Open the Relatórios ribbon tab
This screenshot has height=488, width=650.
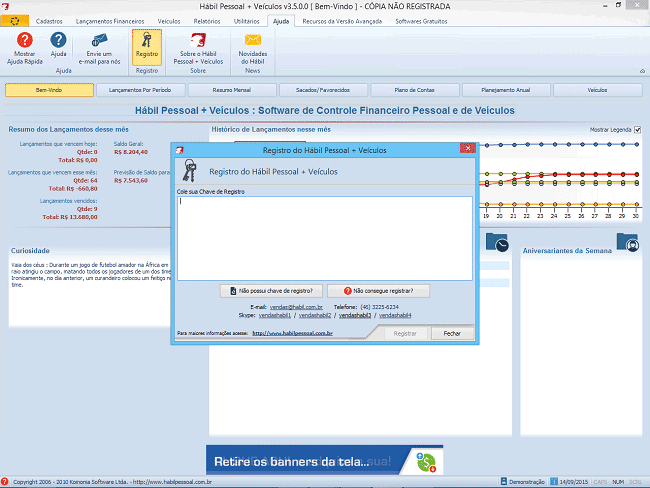(x=207, y=21)
